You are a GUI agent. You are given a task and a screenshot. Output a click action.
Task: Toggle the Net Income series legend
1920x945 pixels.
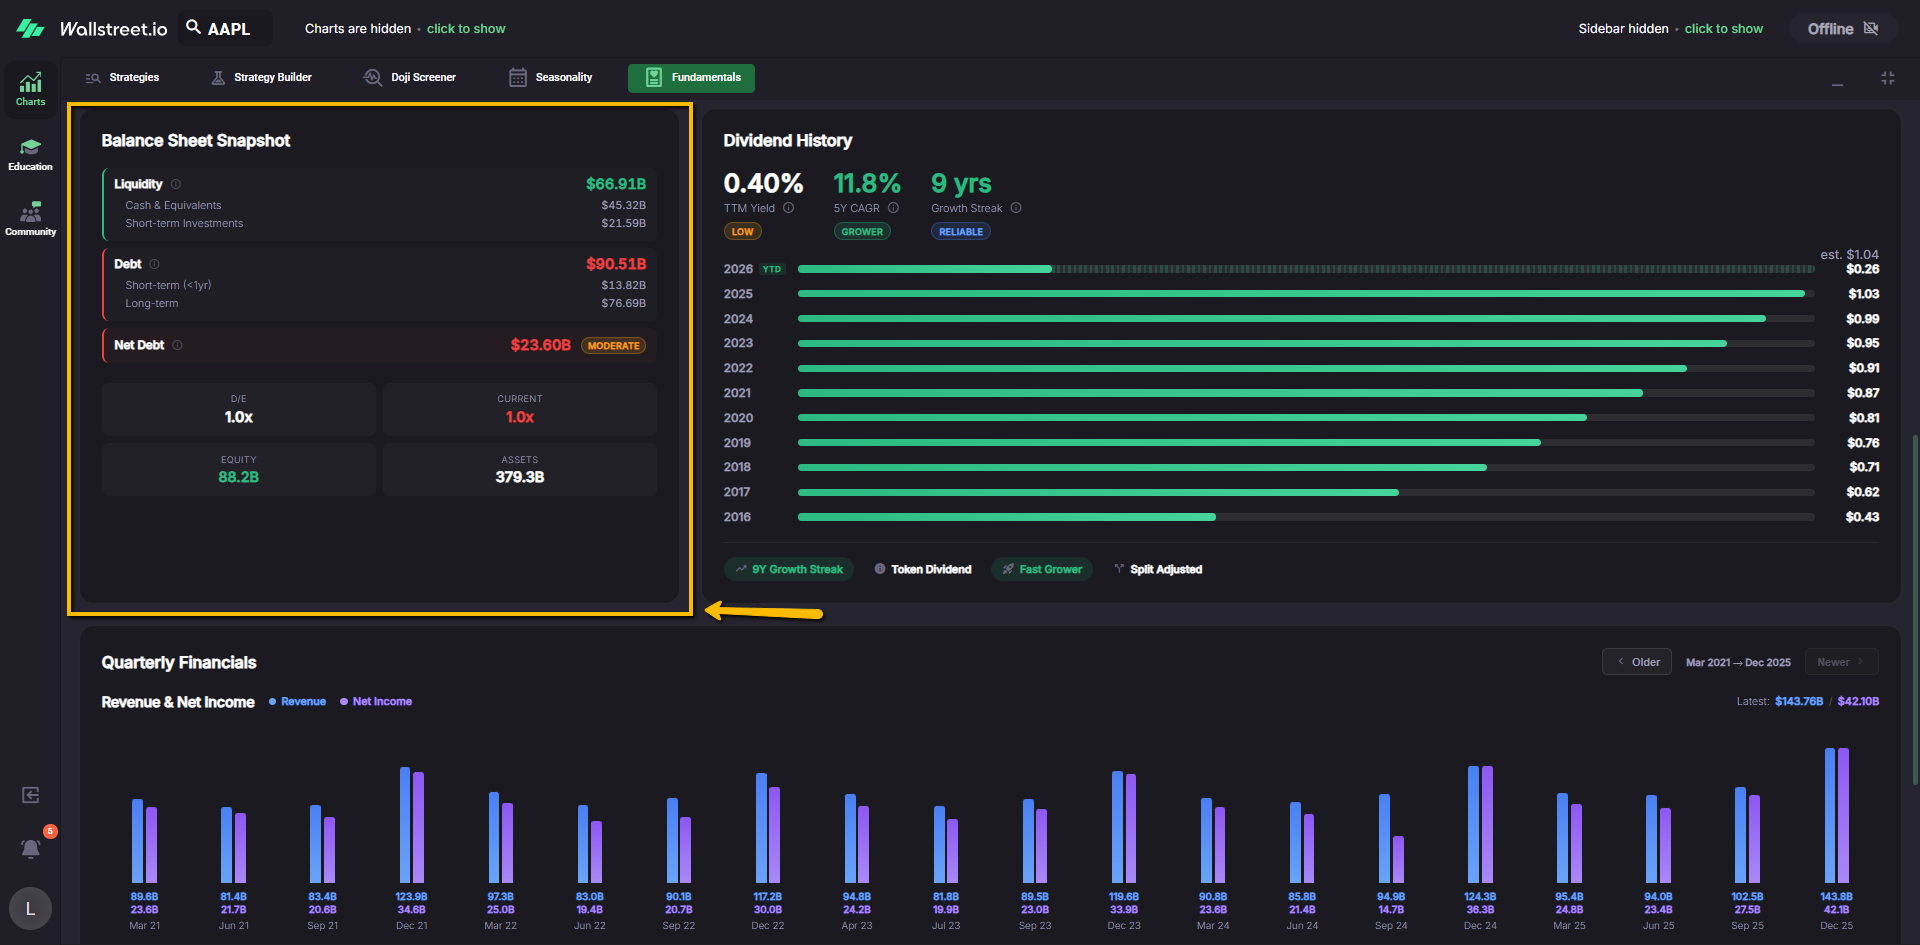pyautogui.click(x=376, y=702)
